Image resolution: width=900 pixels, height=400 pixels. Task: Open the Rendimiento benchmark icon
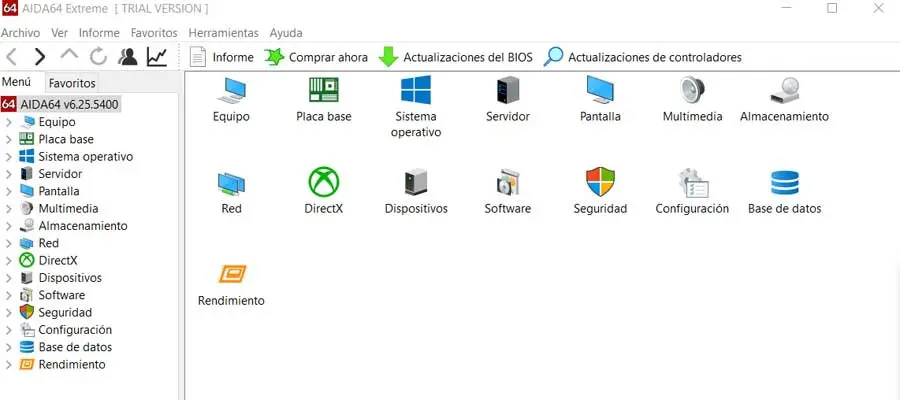point(231,274)
